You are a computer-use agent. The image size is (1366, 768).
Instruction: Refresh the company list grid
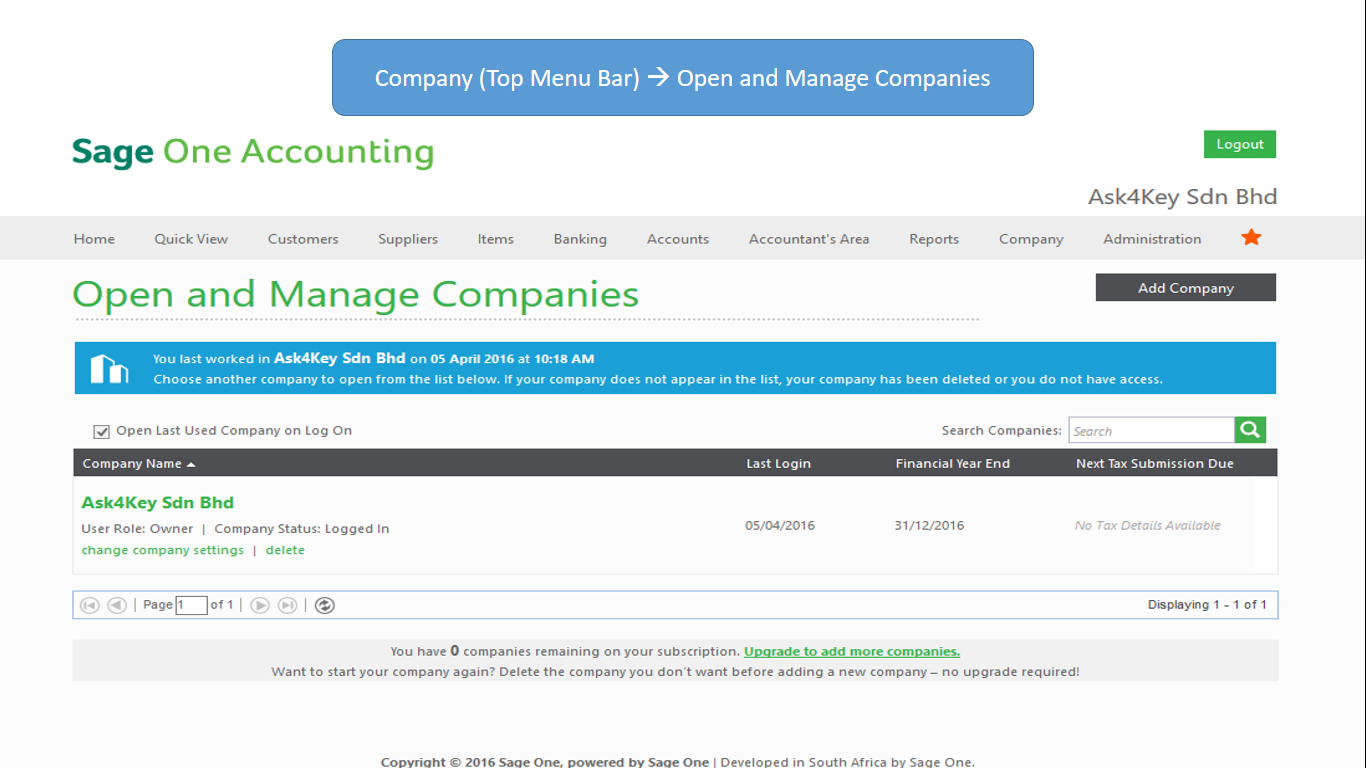coord(325,605)
